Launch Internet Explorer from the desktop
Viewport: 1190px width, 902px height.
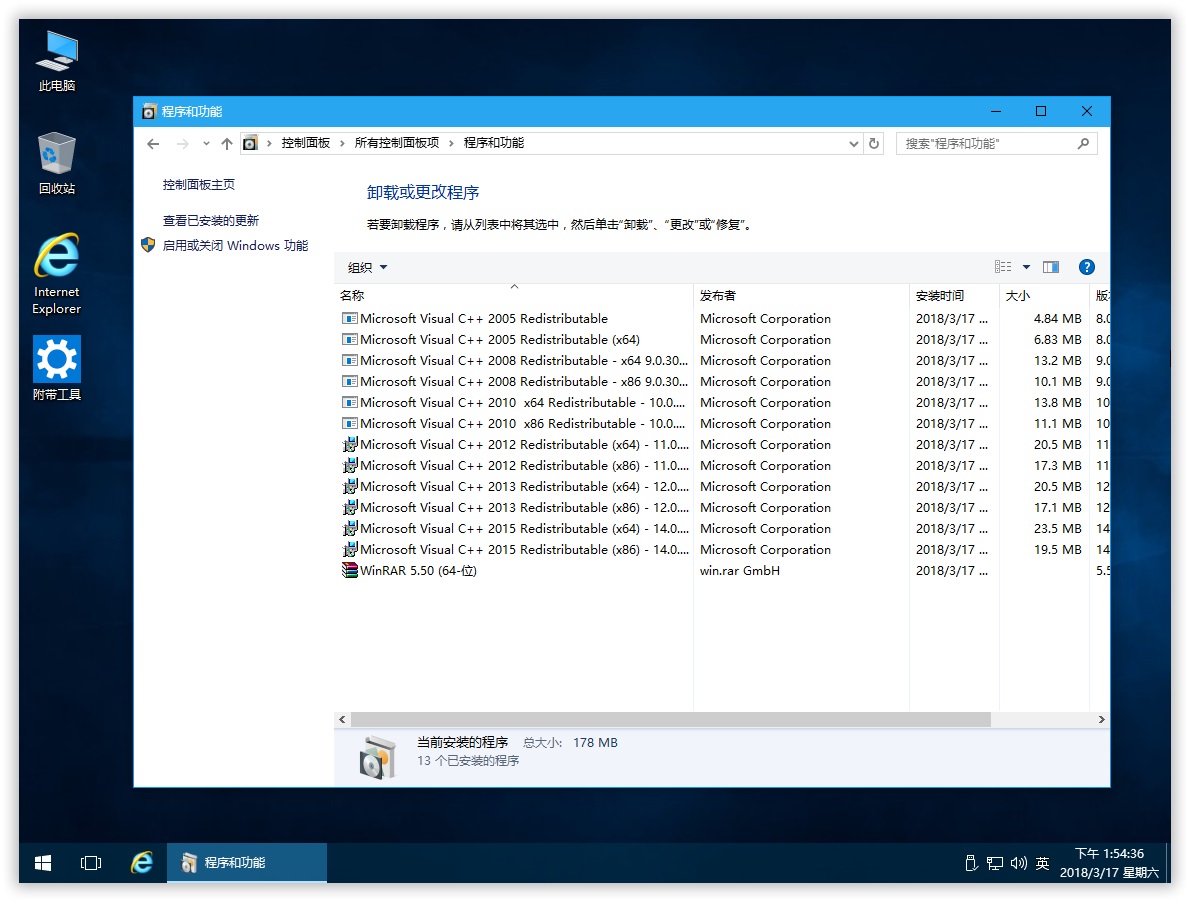tap(57, 274)
